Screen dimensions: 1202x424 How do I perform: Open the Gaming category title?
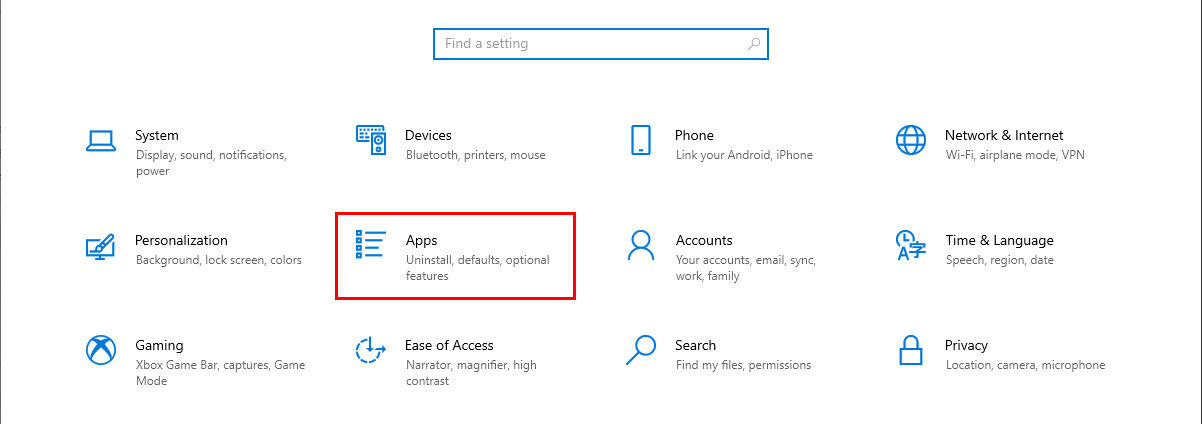[x=159, y=345]
